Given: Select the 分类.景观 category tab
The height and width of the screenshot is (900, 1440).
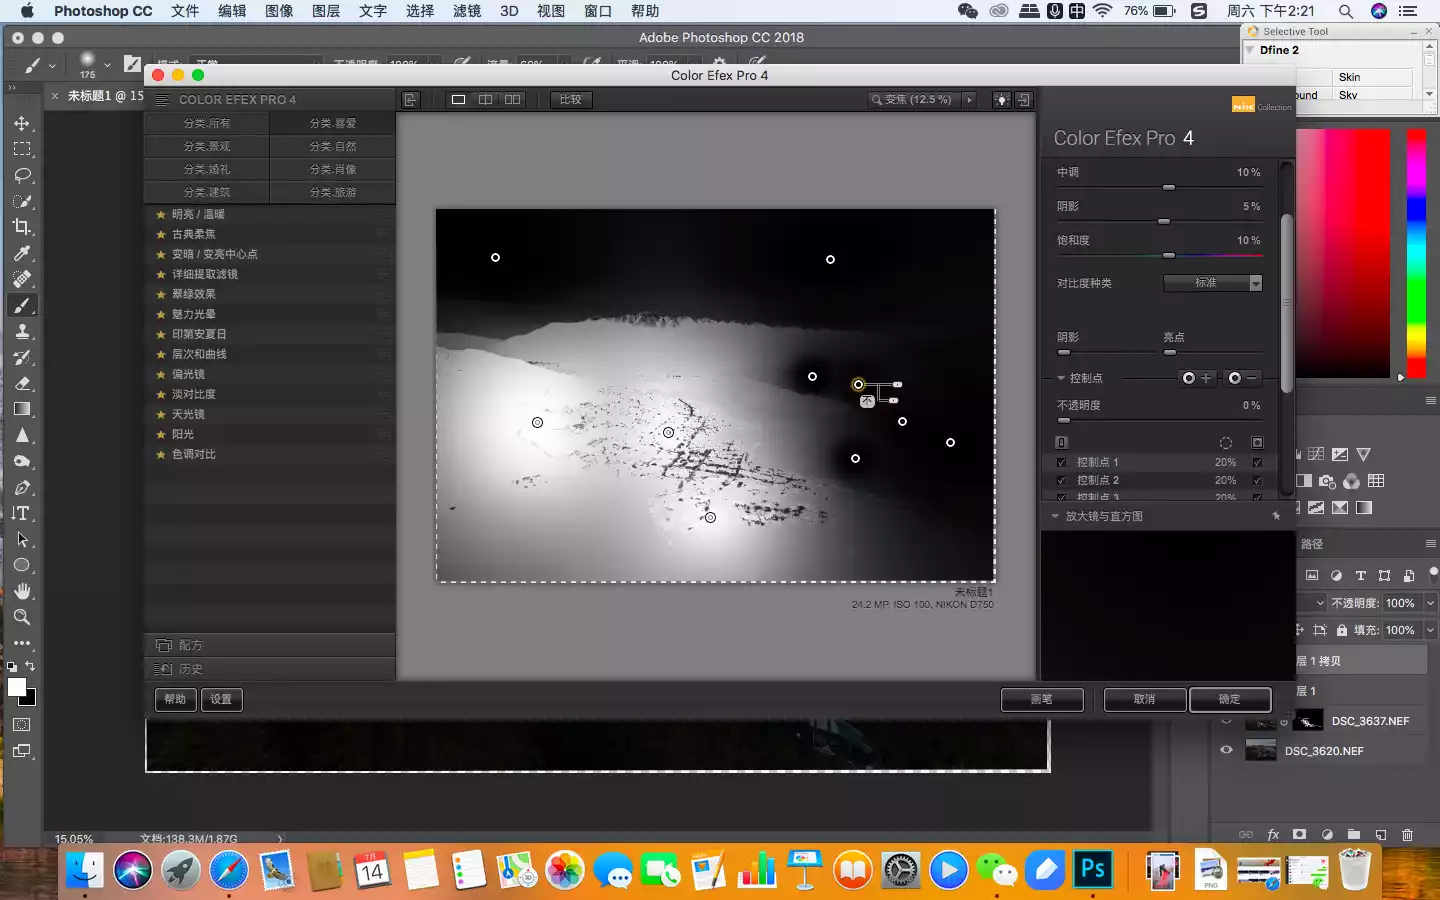Looking at the screenshot, I should [207, 146].
